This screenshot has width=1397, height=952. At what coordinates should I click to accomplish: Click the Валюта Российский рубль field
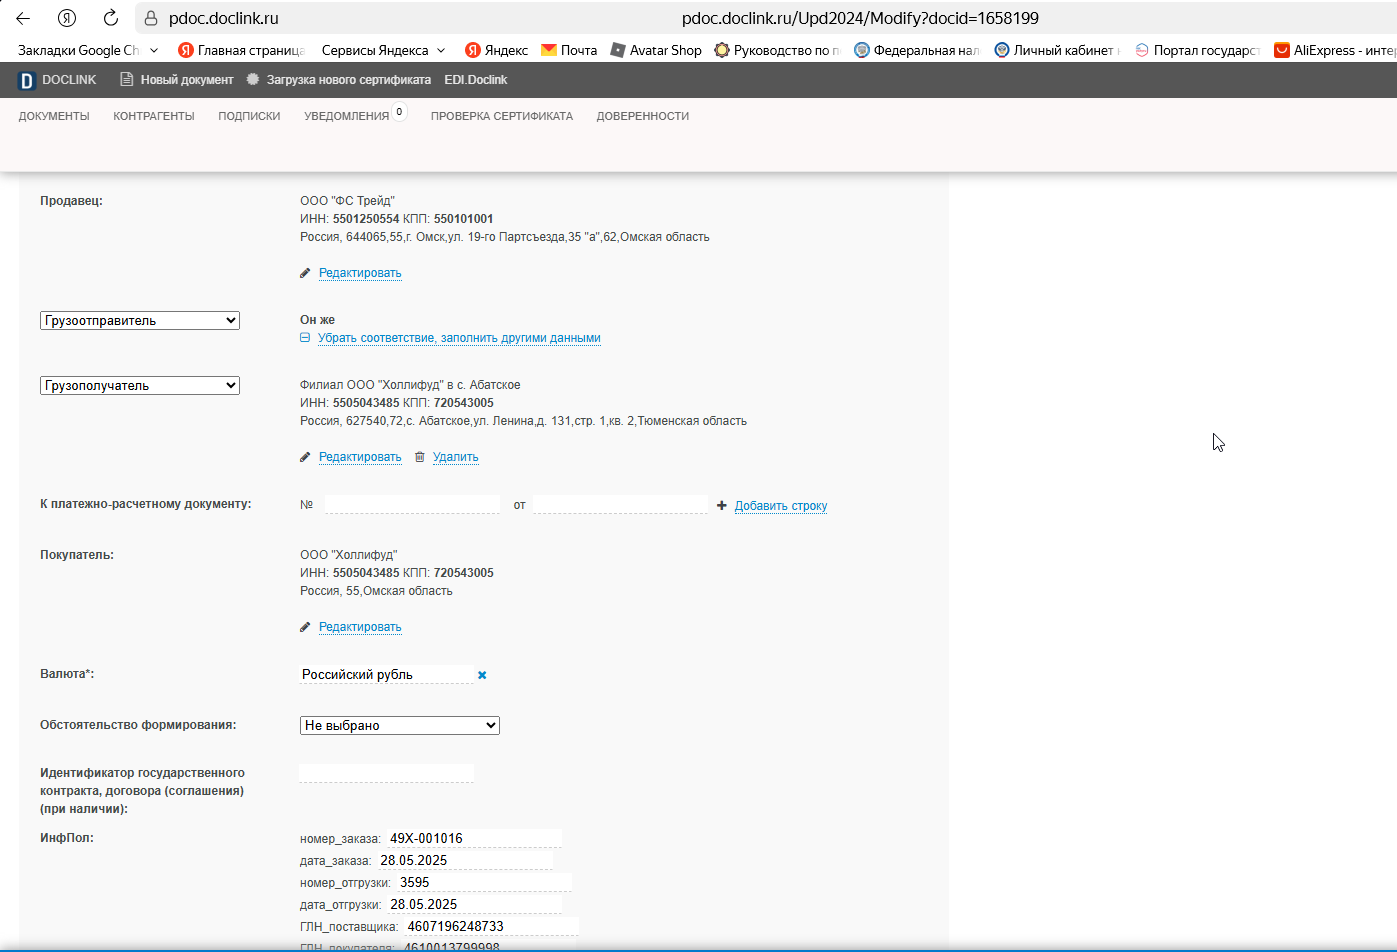[387, 674]
